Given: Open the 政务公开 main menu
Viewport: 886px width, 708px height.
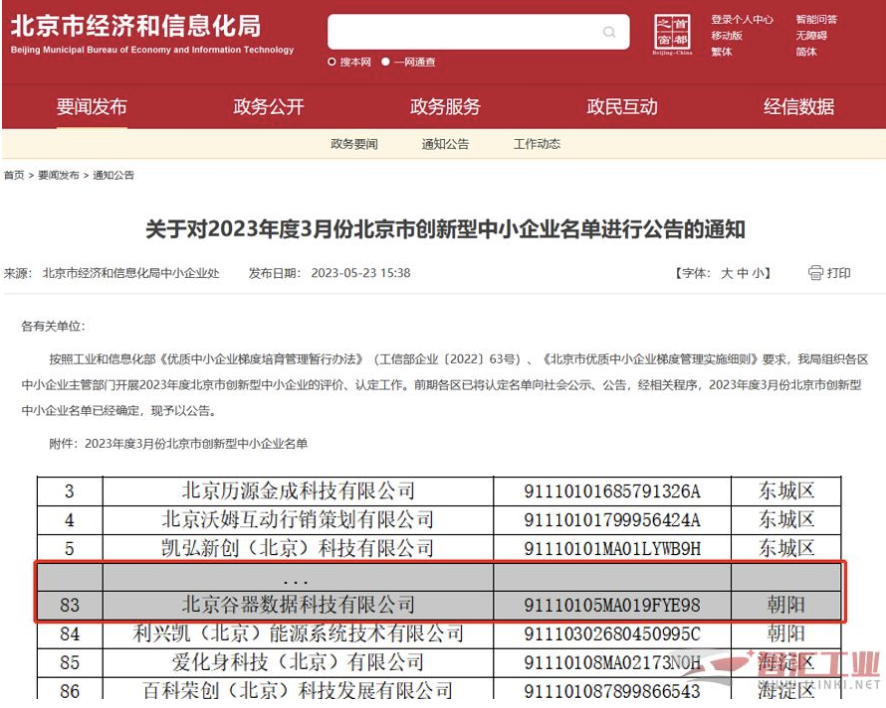Looking at the screenshot, I should coord(268,107).
